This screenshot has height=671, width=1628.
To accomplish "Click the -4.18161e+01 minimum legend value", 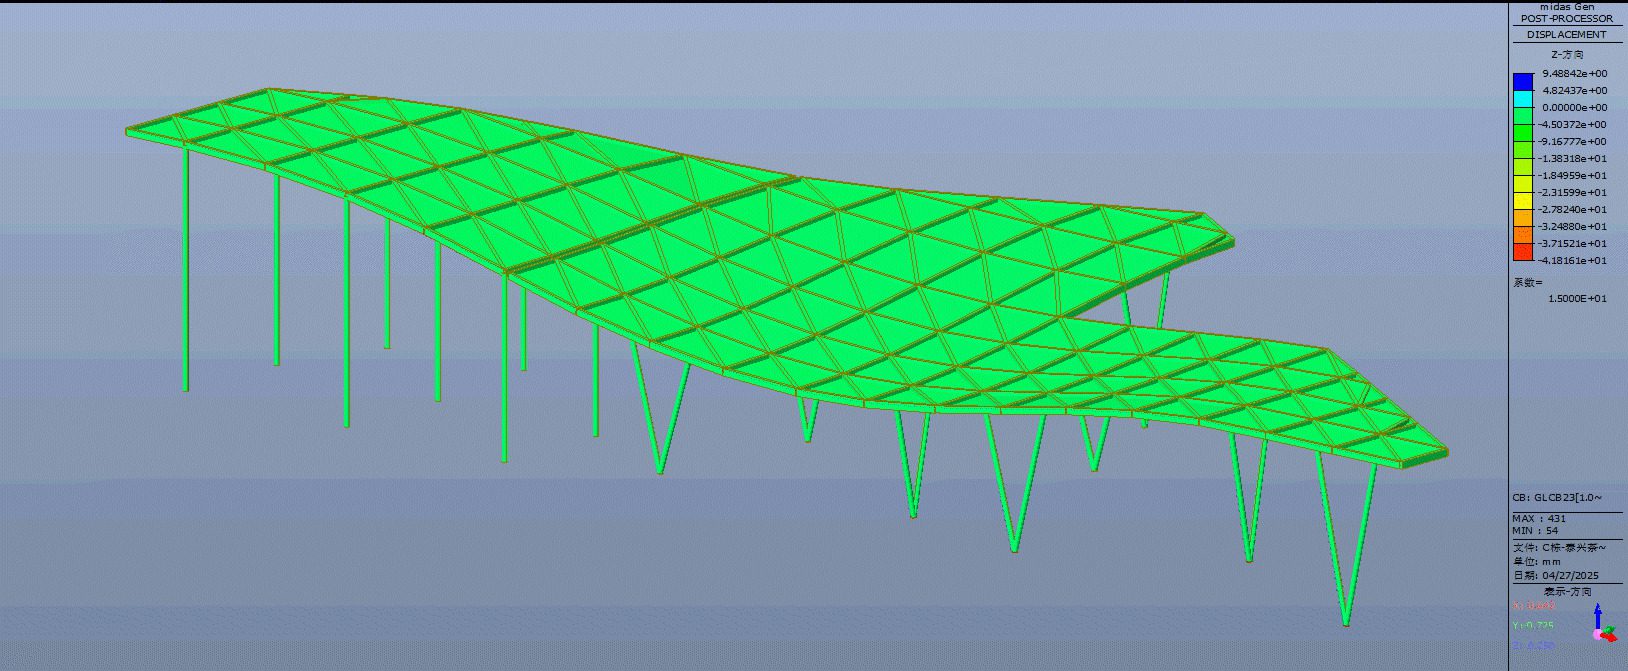I will (x=1573, y=261).
